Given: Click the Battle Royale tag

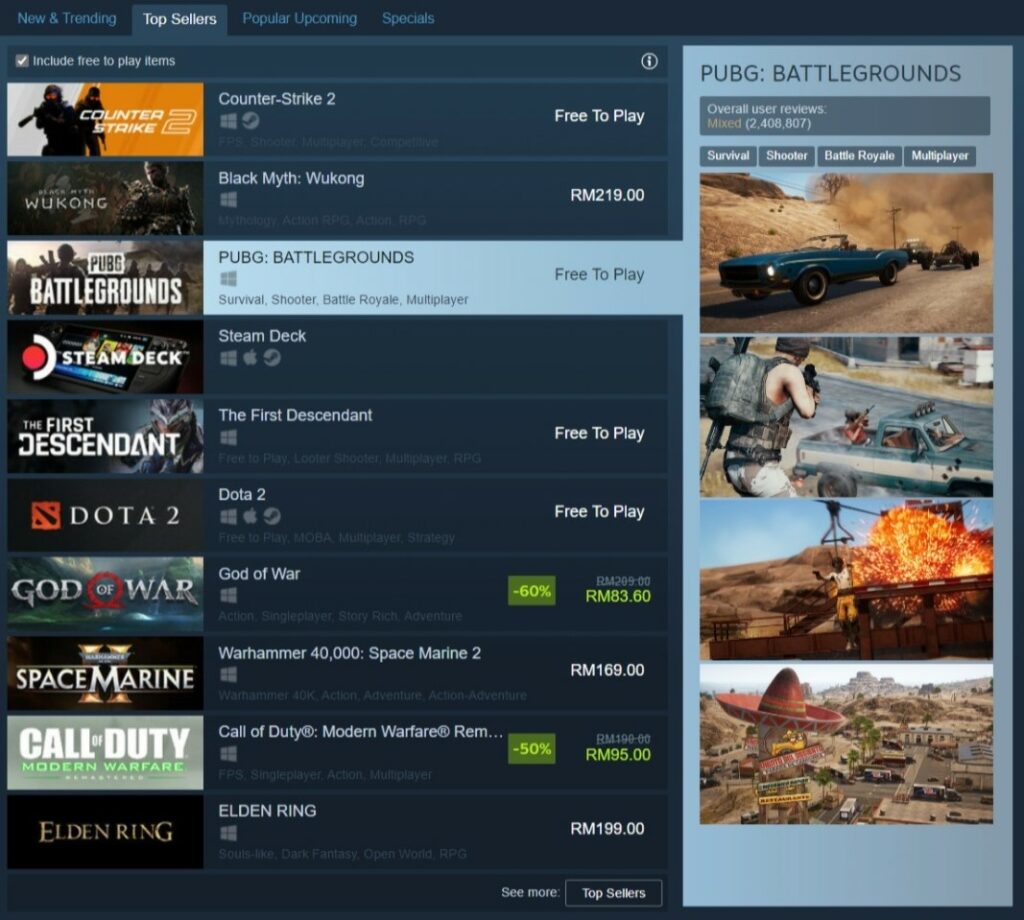Looking at the screenshot, I should 859,156.
